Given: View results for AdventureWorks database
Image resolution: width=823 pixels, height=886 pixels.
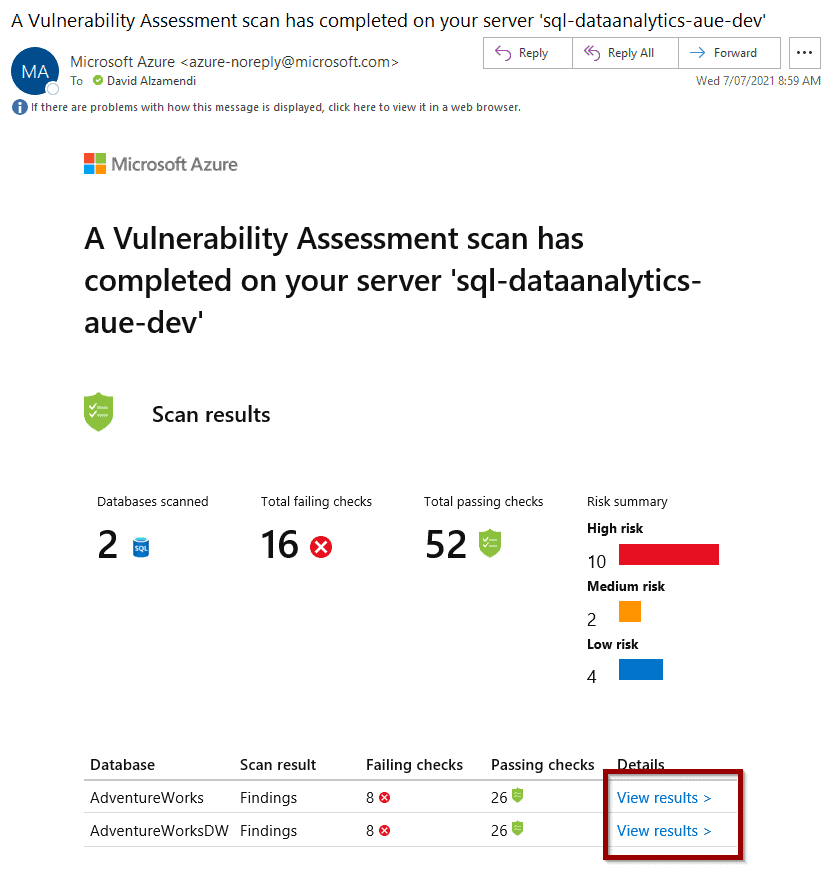Looking at the screenshot, I should [664, 798].
